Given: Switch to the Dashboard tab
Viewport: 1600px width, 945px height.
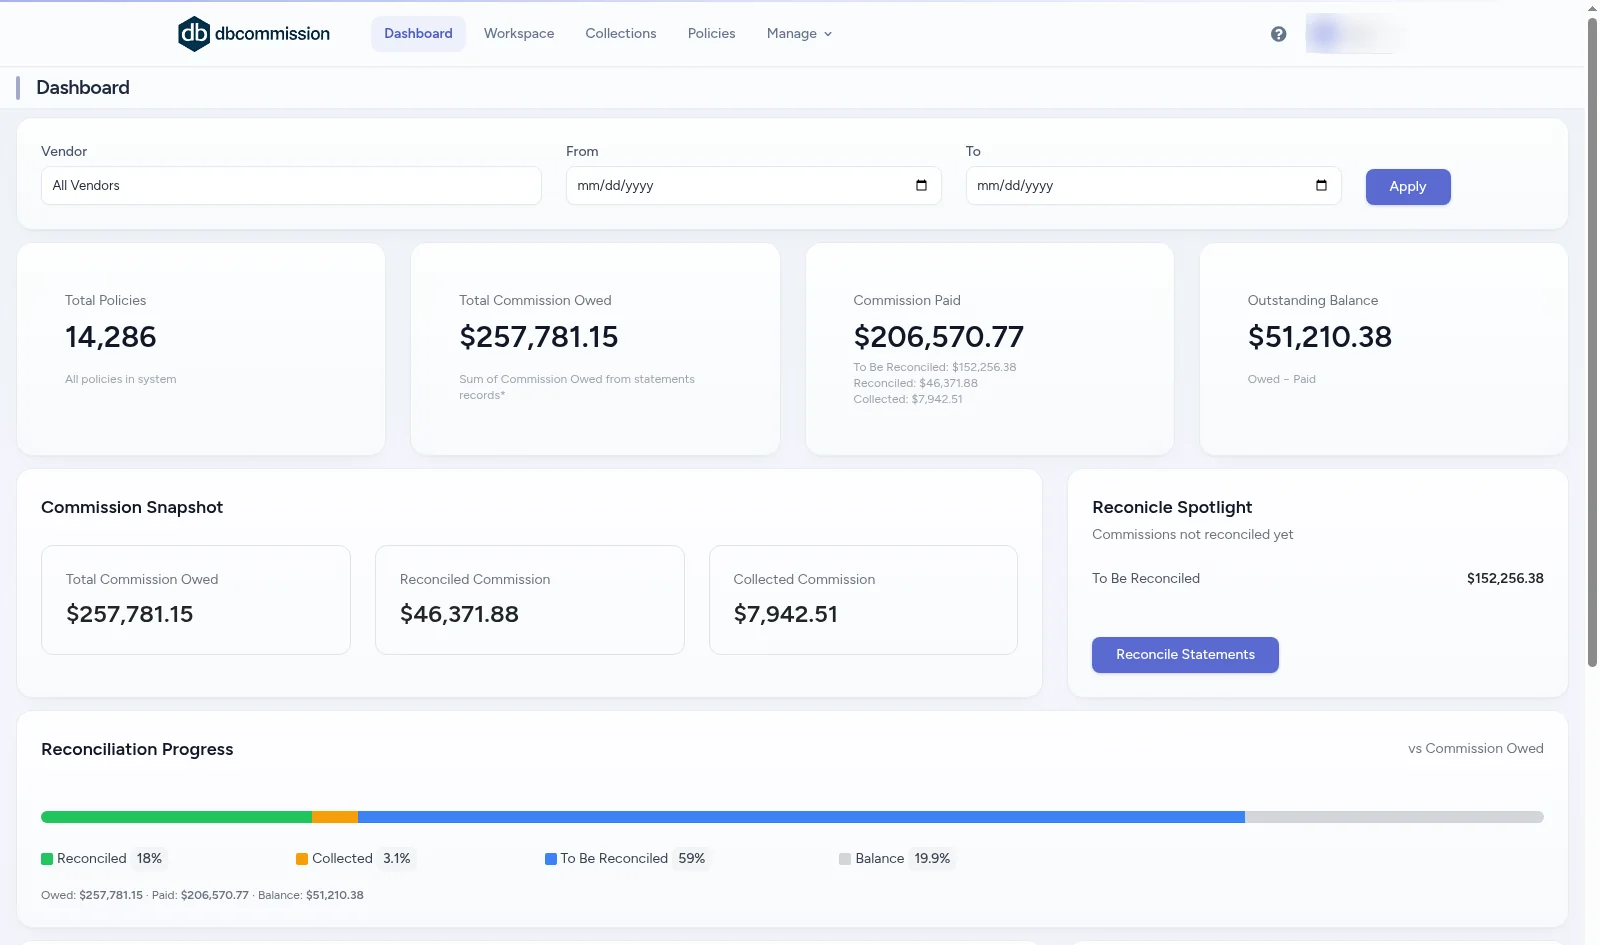Looking at the screenshot, I should click(418, 34).
